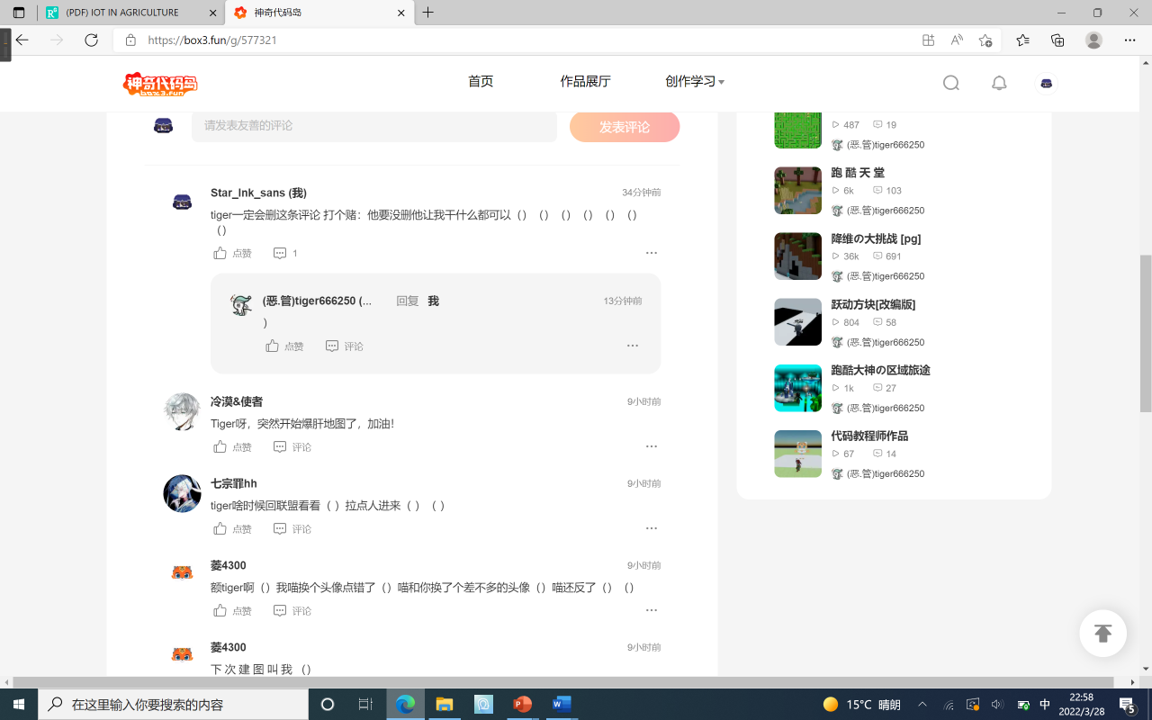Screen dimensions: 1152x720
Task: Click the box3.fun site logo
Action: tap(160, 84)
